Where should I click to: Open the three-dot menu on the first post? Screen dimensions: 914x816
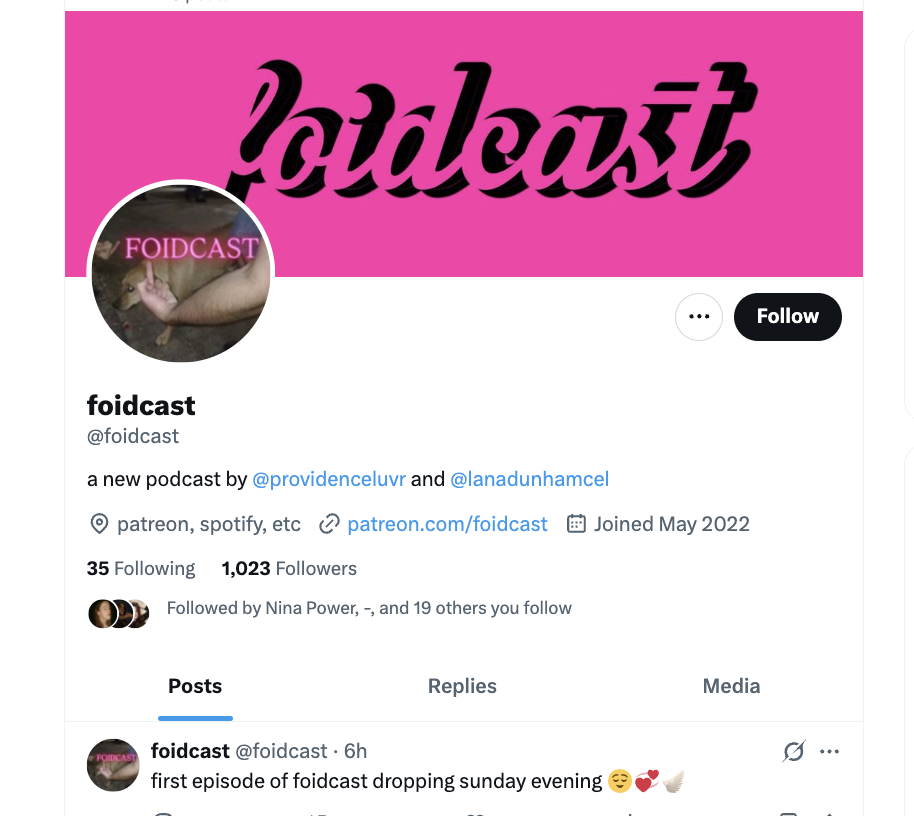[x=829, y=751]
